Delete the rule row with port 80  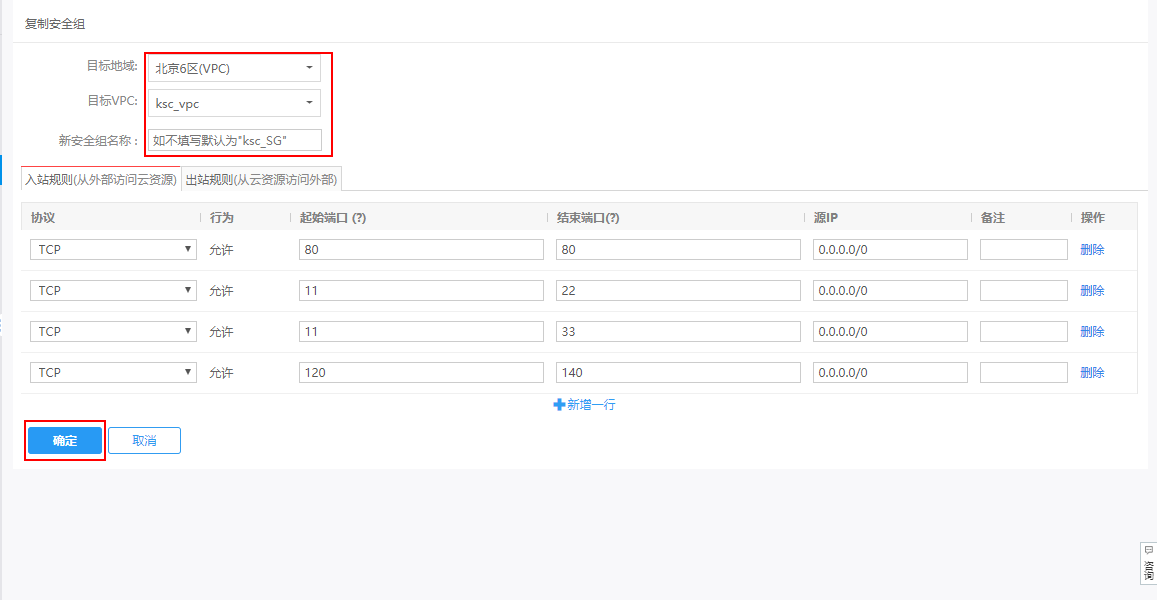point(1092,249)
